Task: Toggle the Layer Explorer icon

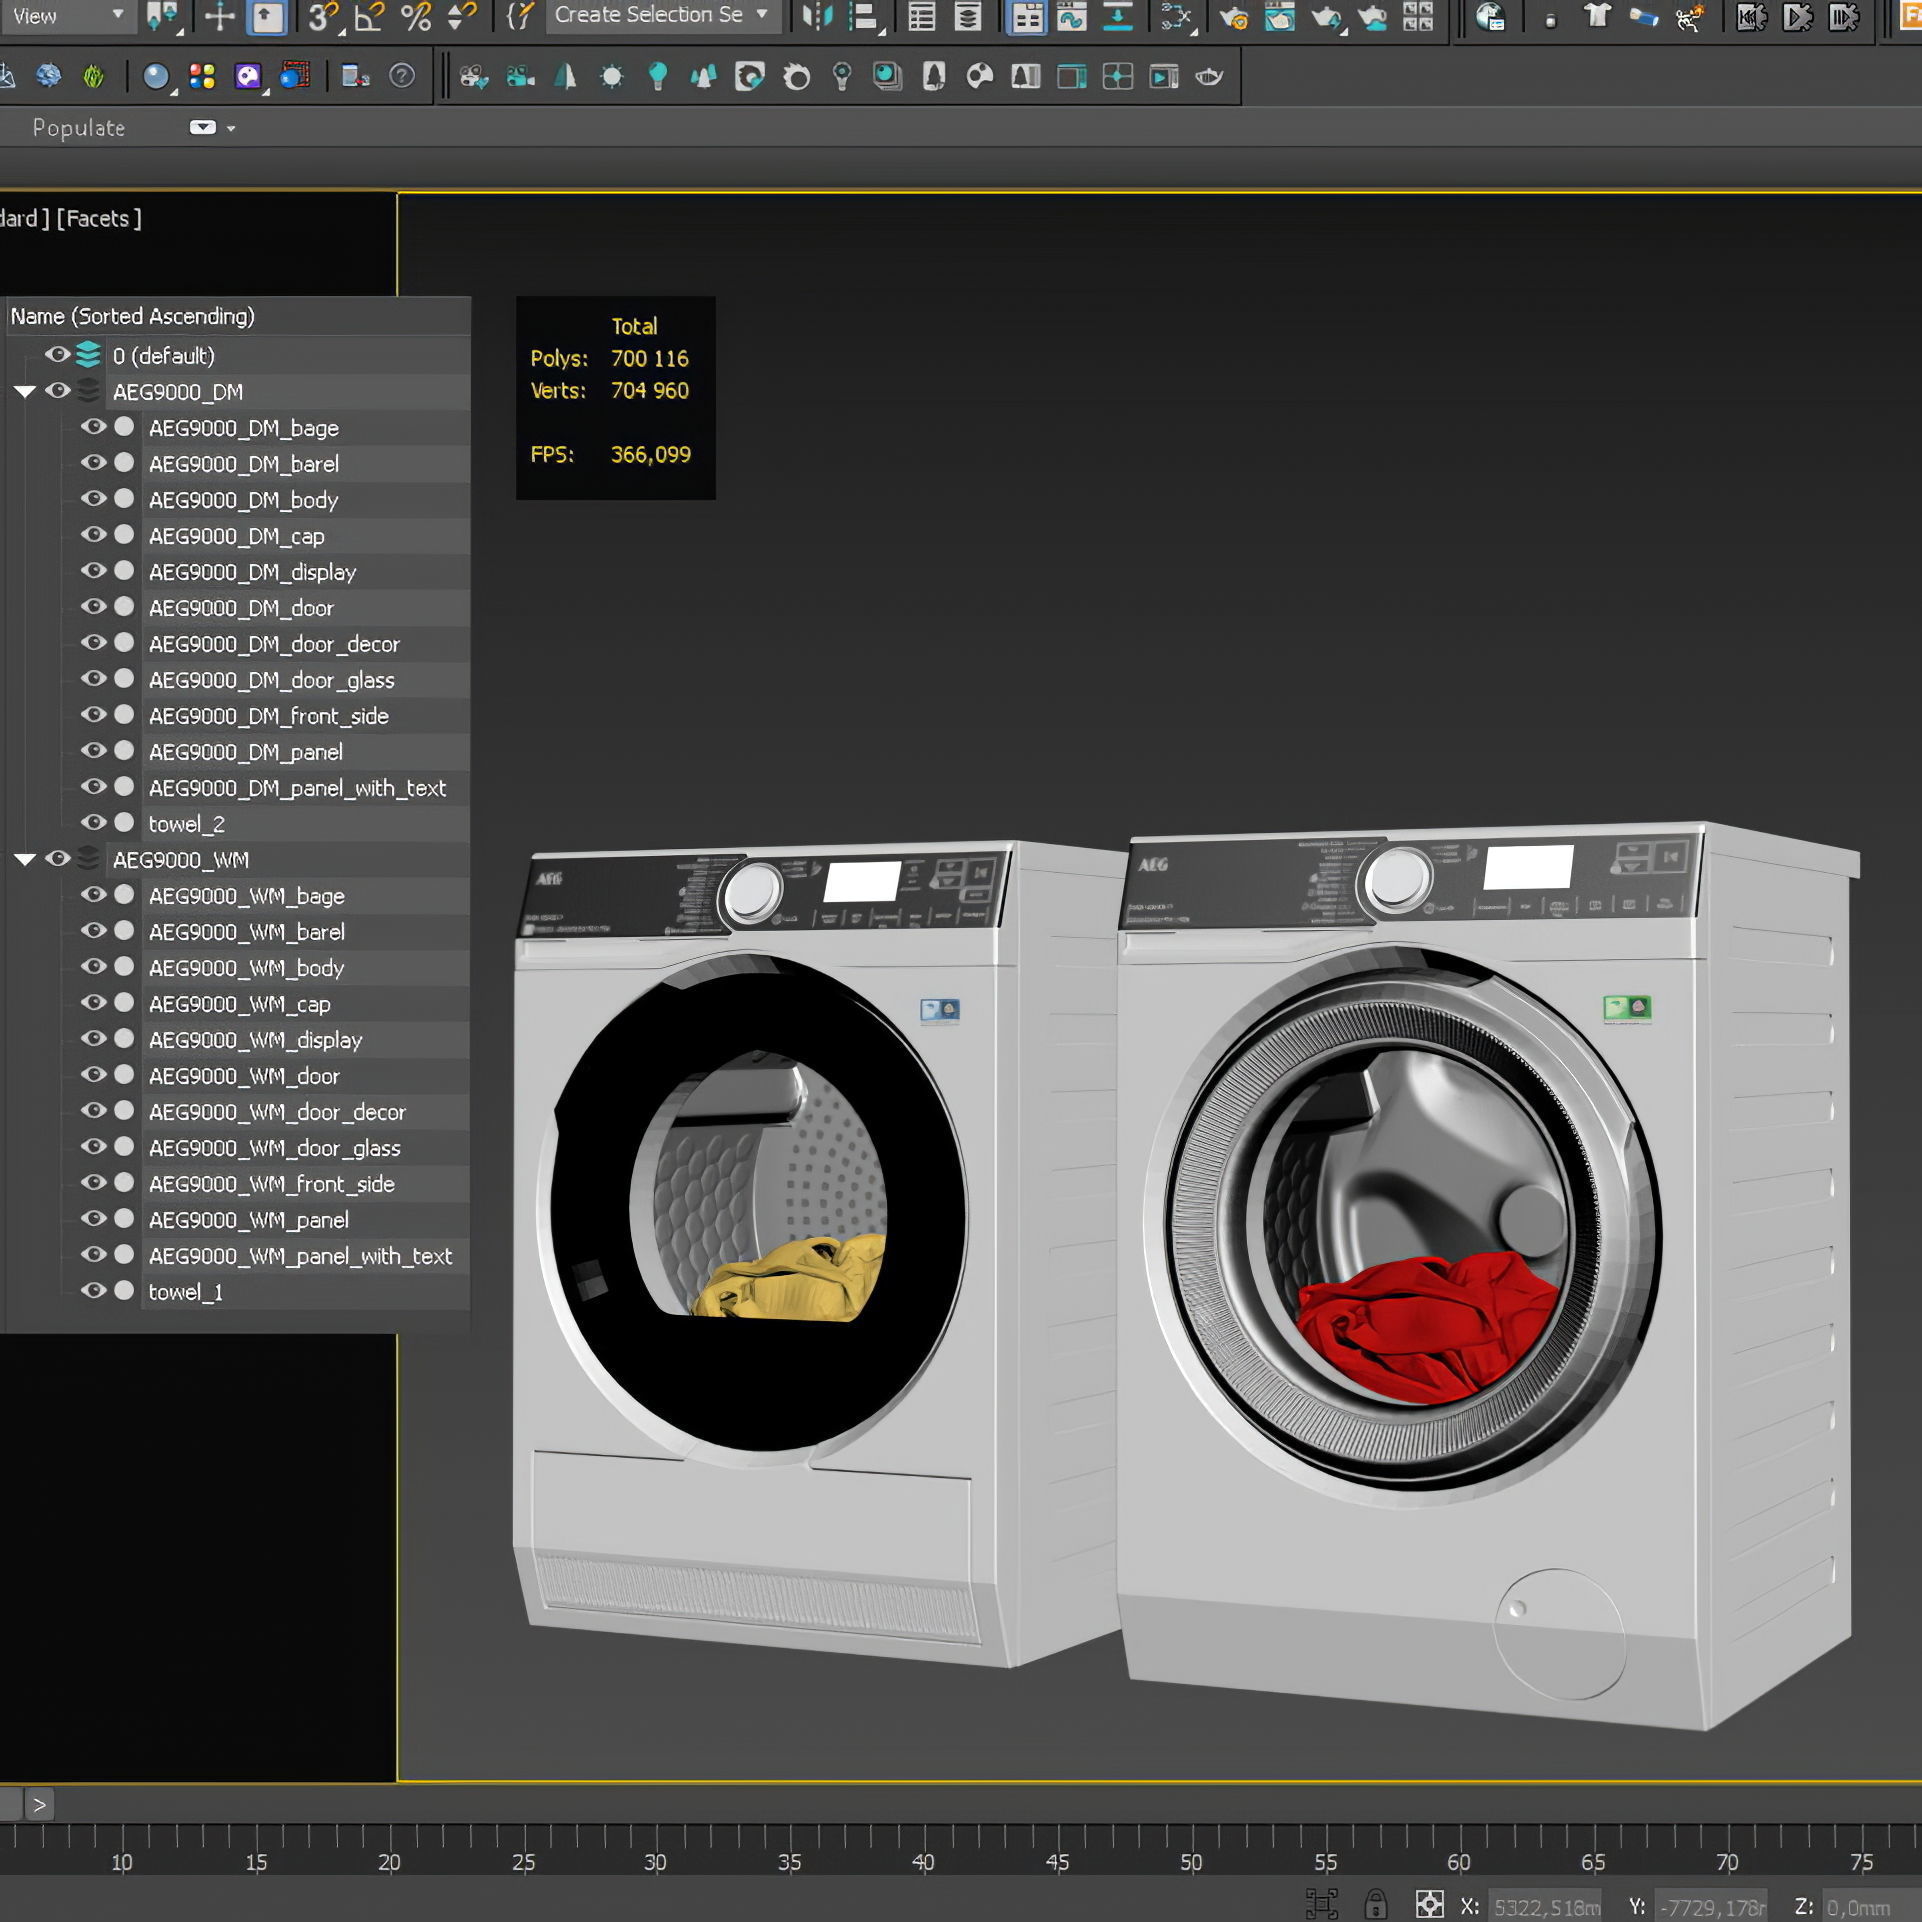Action: click(968, 16)
